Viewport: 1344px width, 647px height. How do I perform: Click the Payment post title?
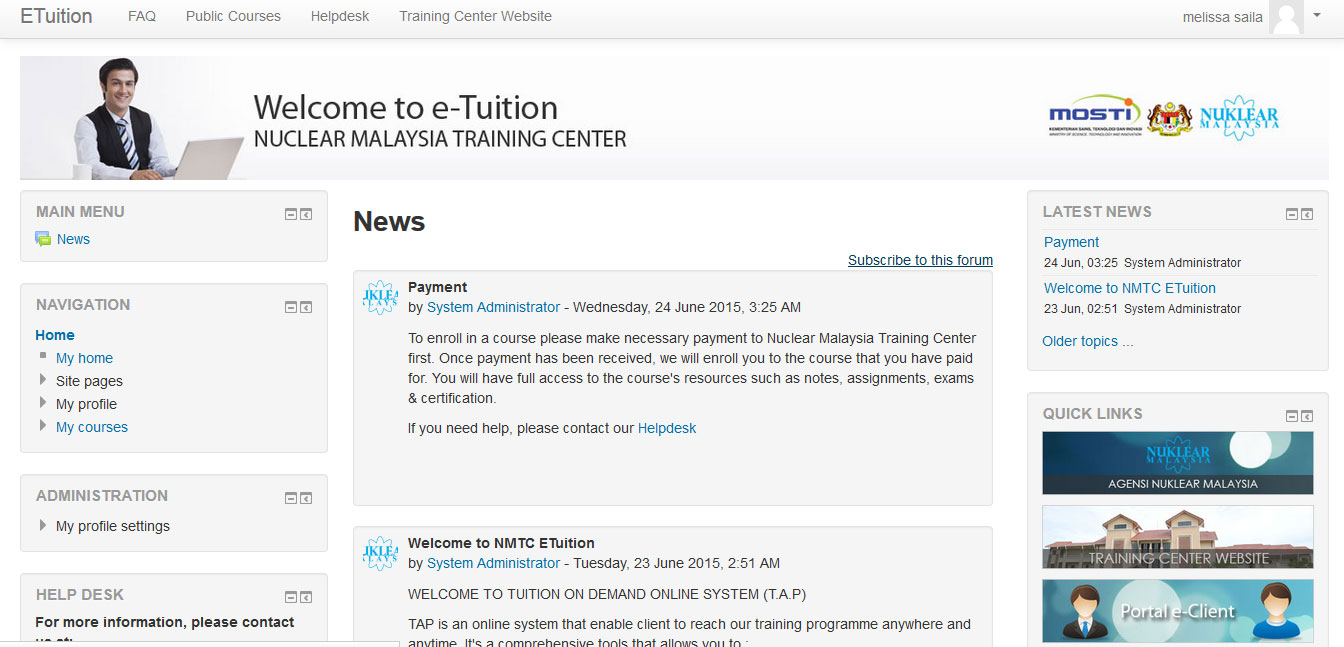click(438, 287)
